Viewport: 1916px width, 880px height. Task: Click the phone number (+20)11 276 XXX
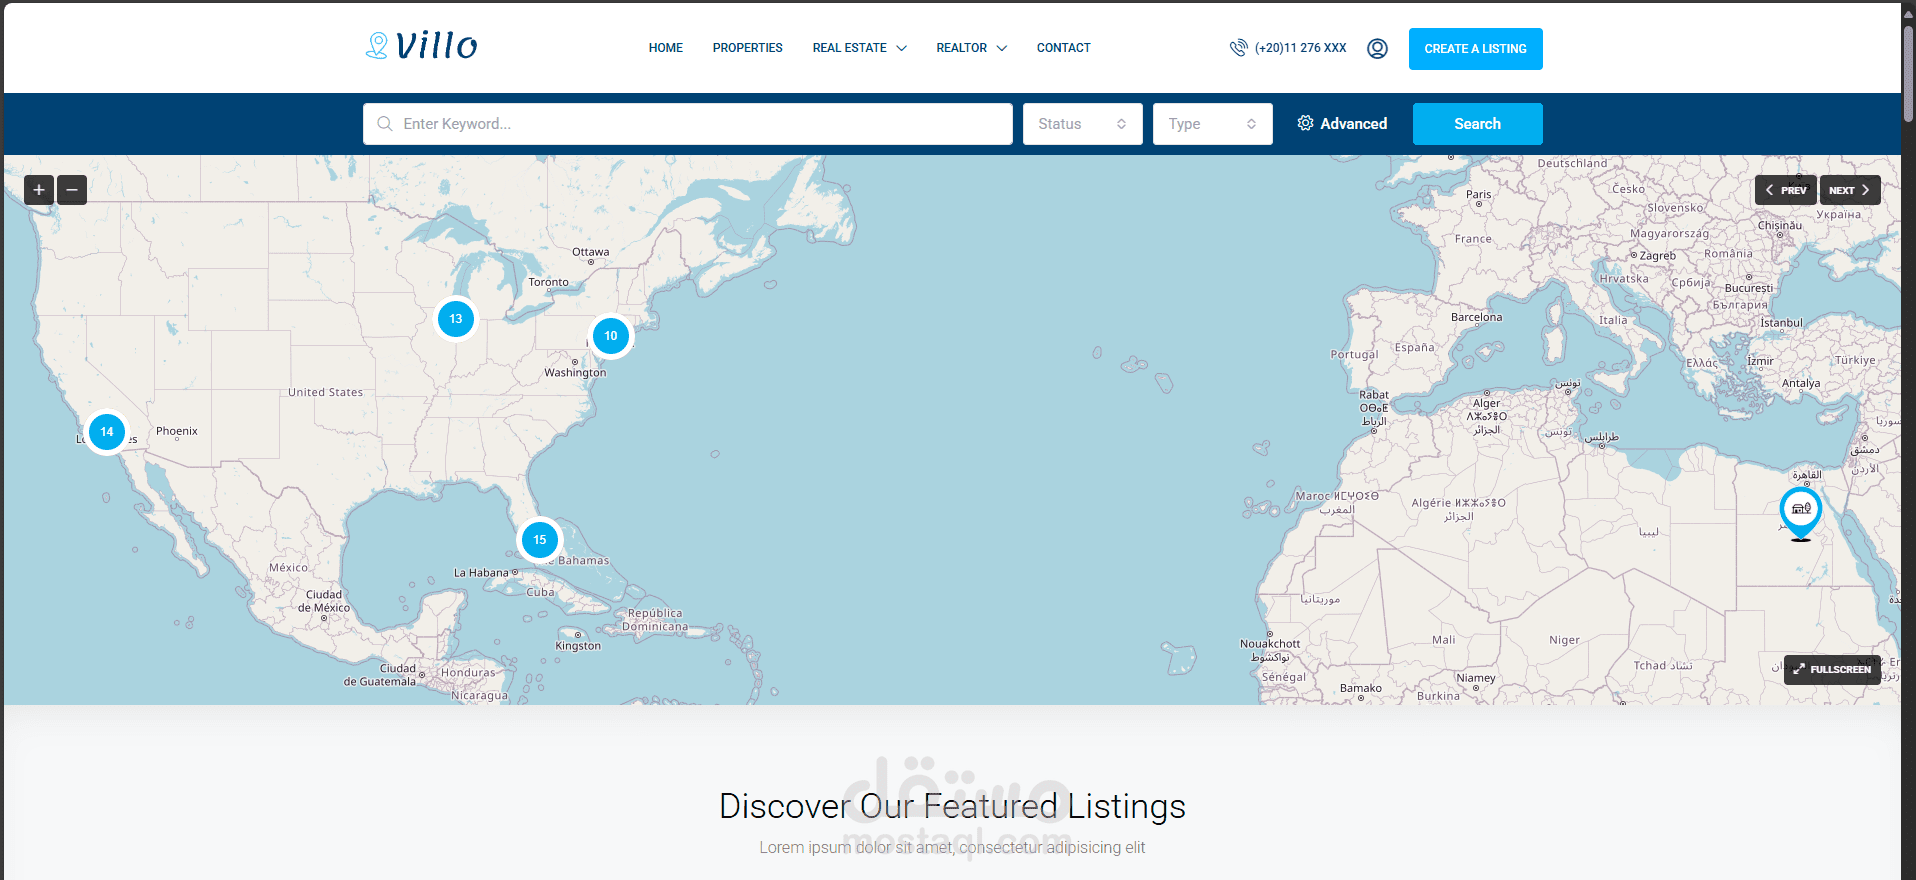[x=1300, y=48]
